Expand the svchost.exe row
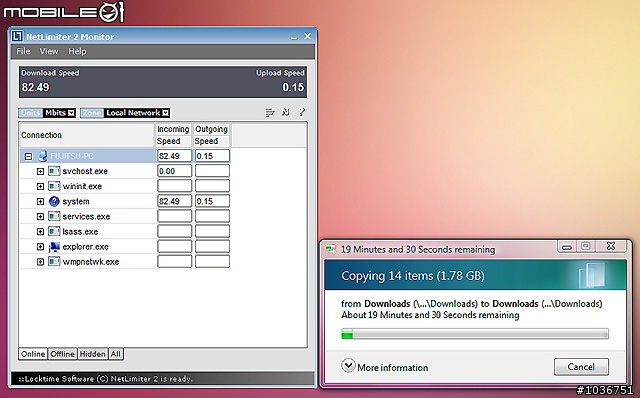 click(40, 171)
